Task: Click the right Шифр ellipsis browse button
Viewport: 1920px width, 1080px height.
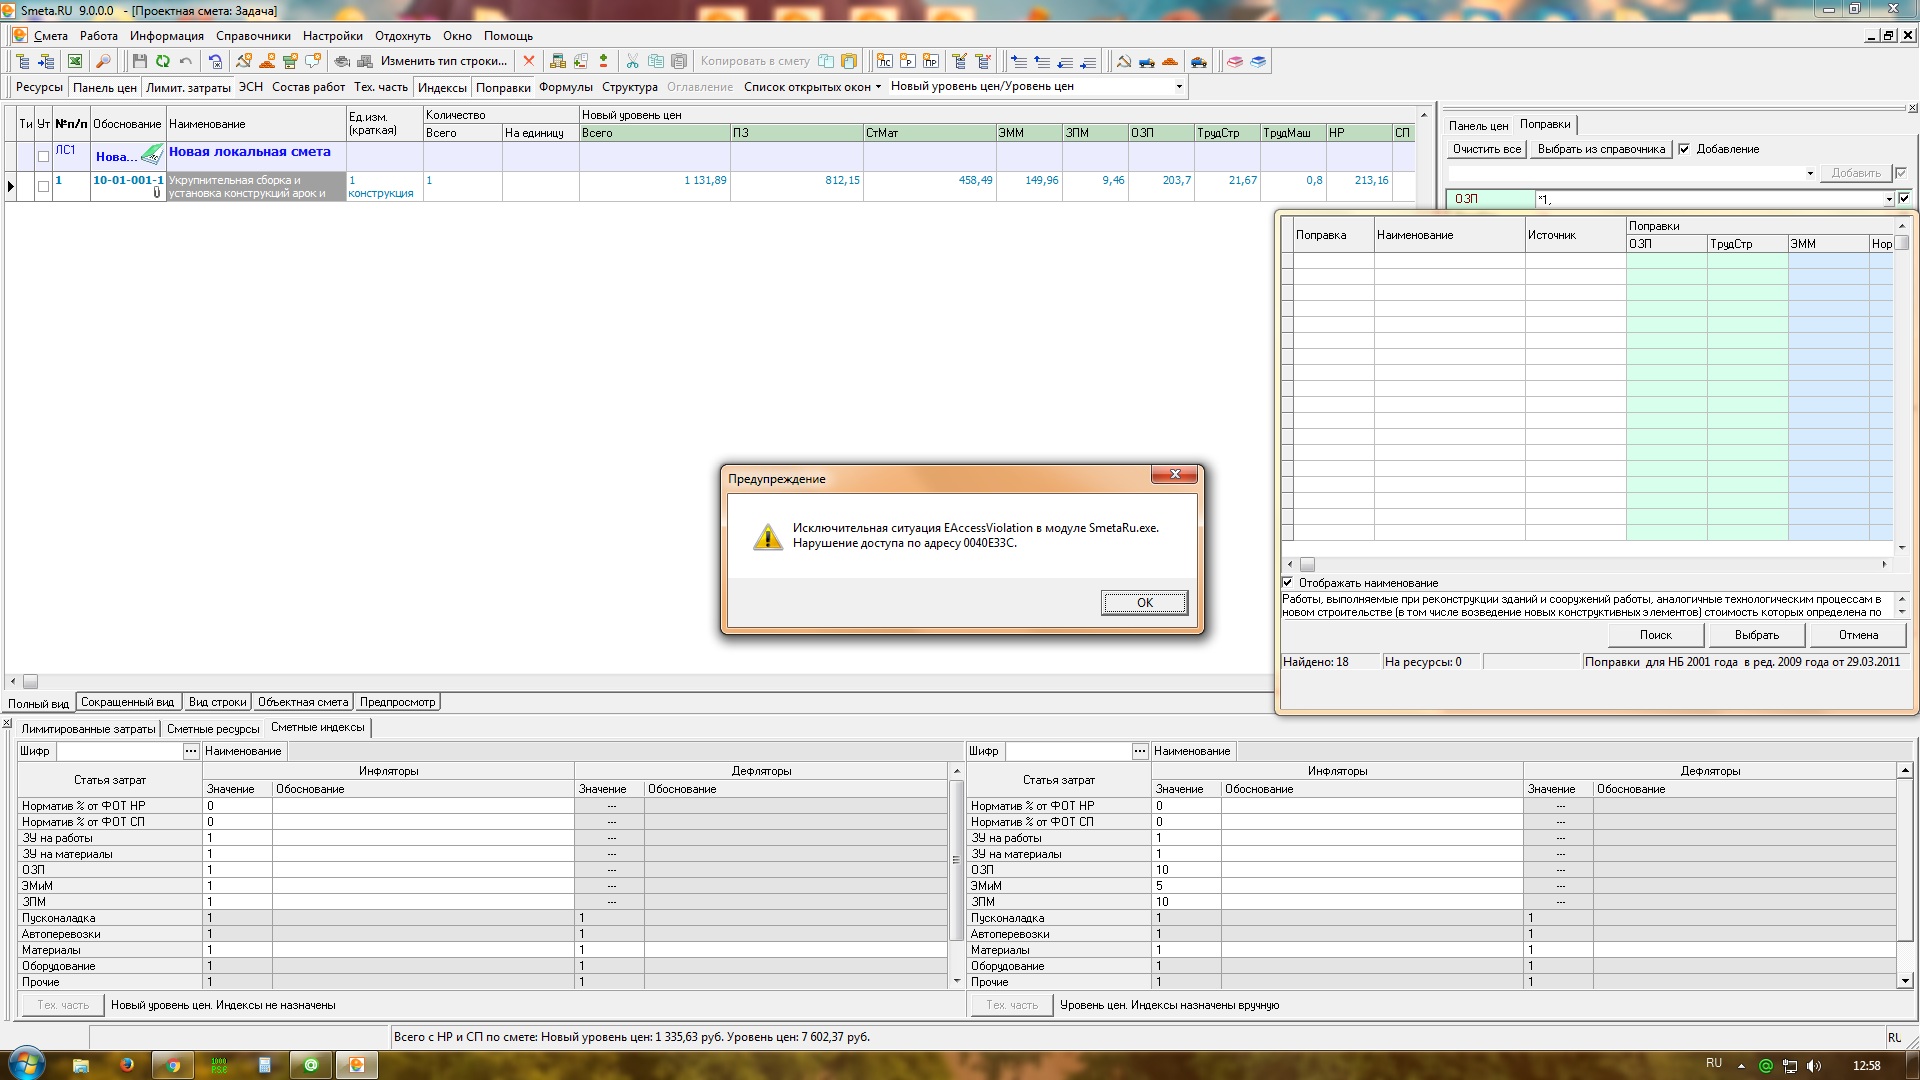Action: [x=1139, y=751]
